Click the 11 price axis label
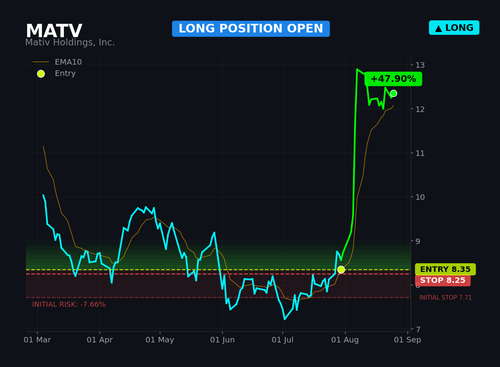The width and height of the screenshot is (500, 367). coord(420,153)
